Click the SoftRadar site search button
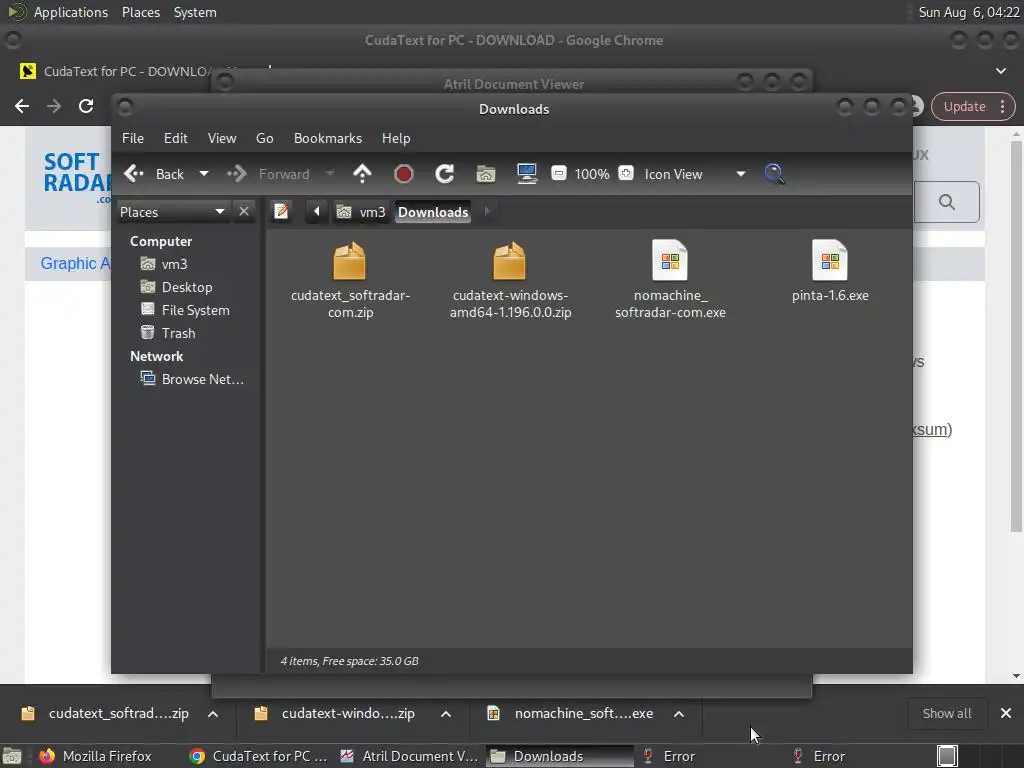This screenshot has width=1024, height=768. [x=947, y=202]
